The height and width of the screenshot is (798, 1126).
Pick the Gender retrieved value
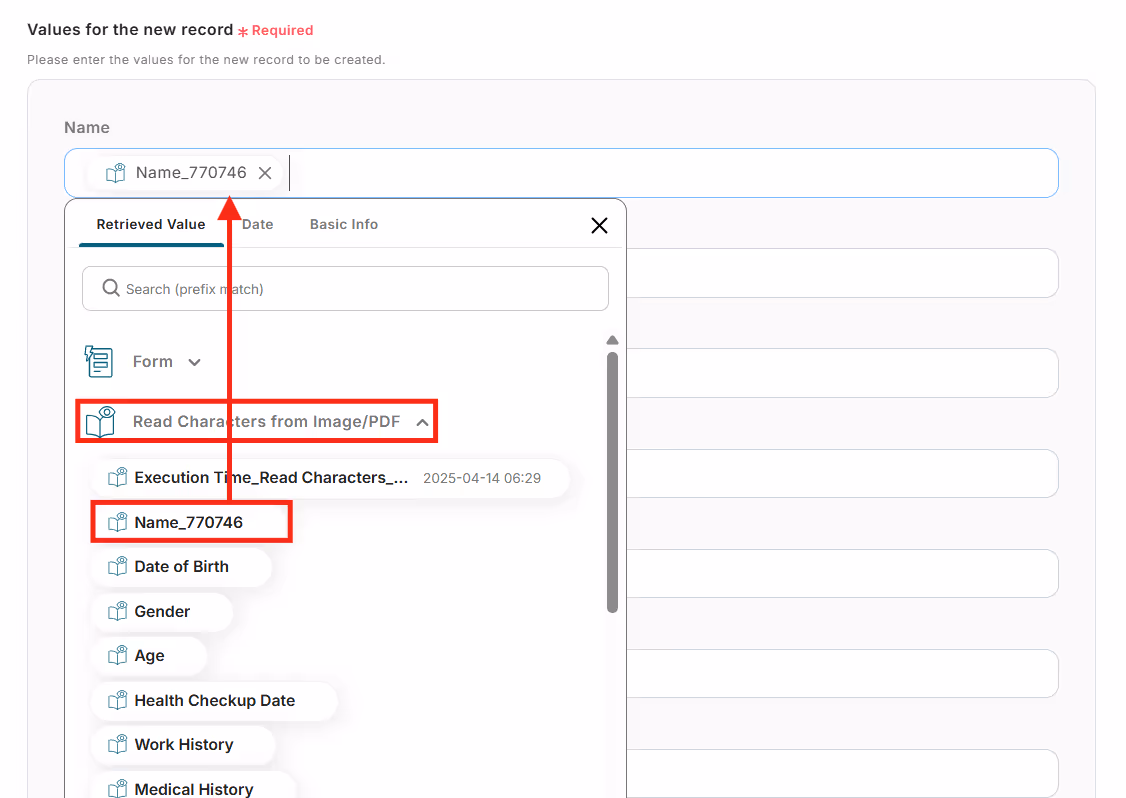[162, 611]
